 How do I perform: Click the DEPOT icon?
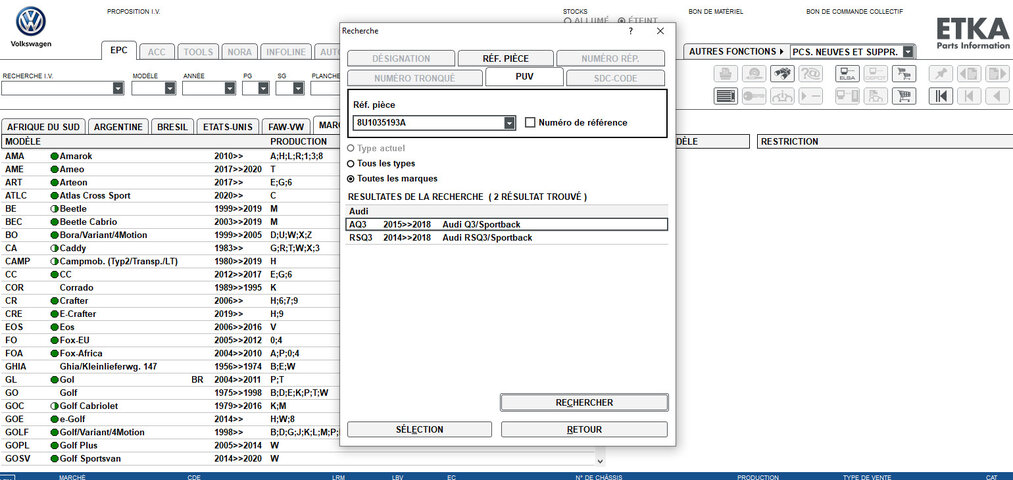click(x=875, y=74)
